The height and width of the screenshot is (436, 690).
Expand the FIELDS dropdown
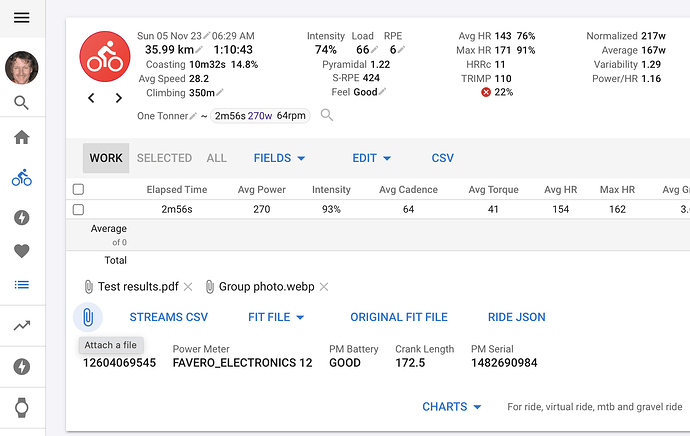point(279,158)
